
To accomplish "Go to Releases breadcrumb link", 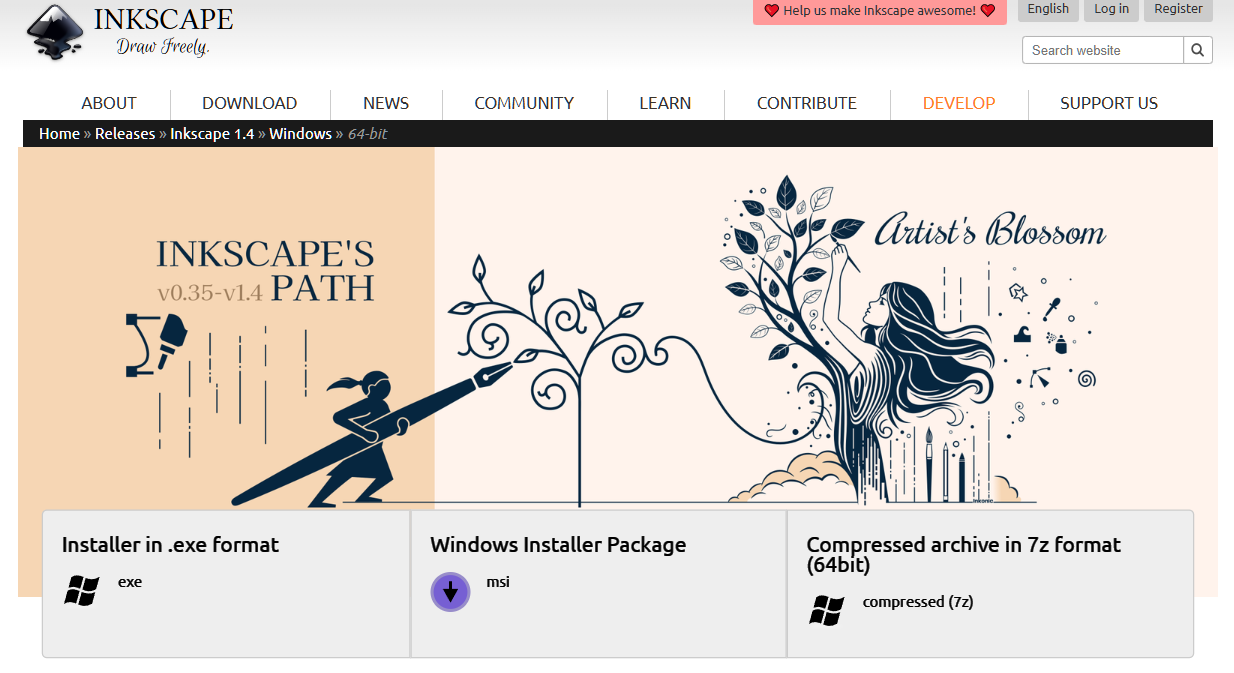I will point(125,134).
